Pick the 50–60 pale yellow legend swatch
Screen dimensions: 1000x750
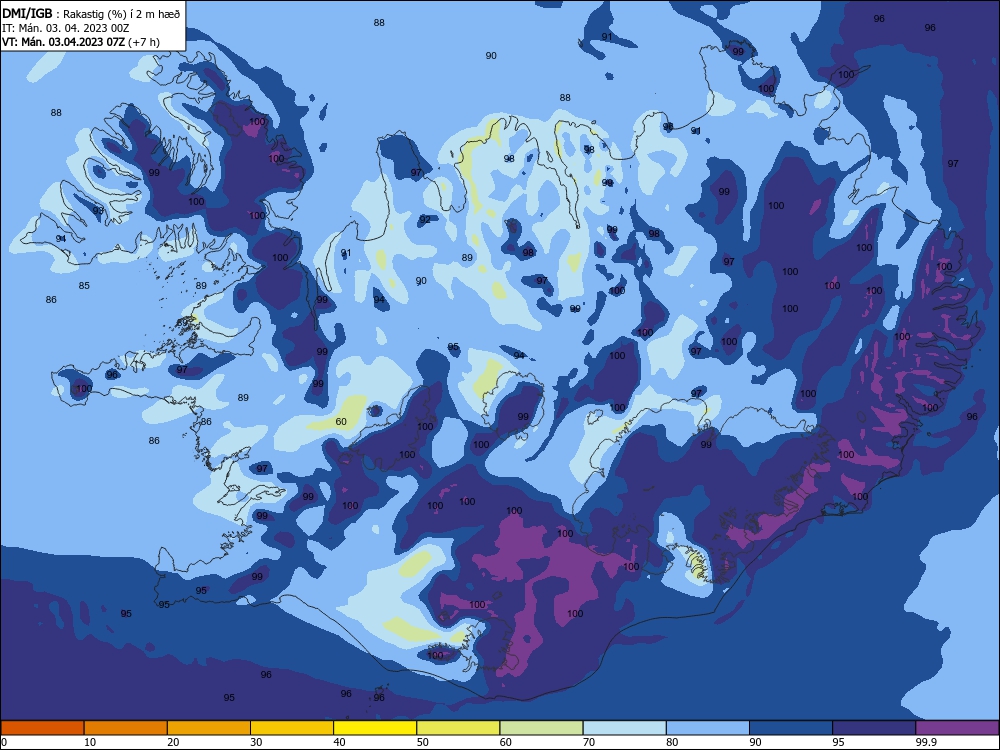tap(459, 728)
